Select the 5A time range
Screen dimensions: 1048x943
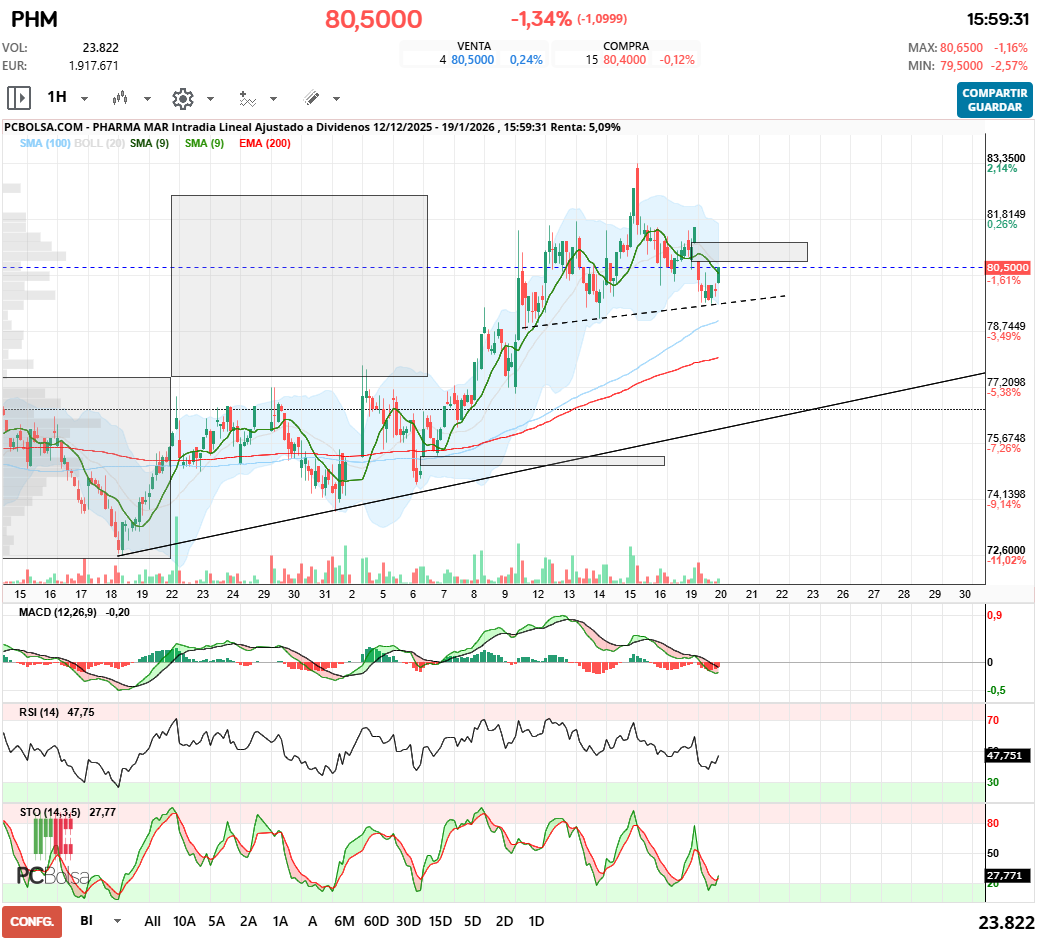(x=217, y=921)
